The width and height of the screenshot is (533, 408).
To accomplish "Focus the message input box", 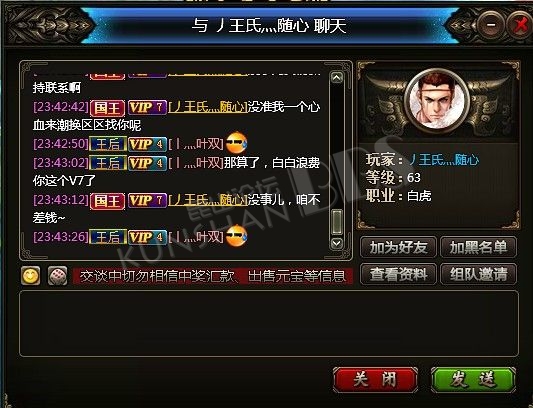I will click(x=269, y=324).
